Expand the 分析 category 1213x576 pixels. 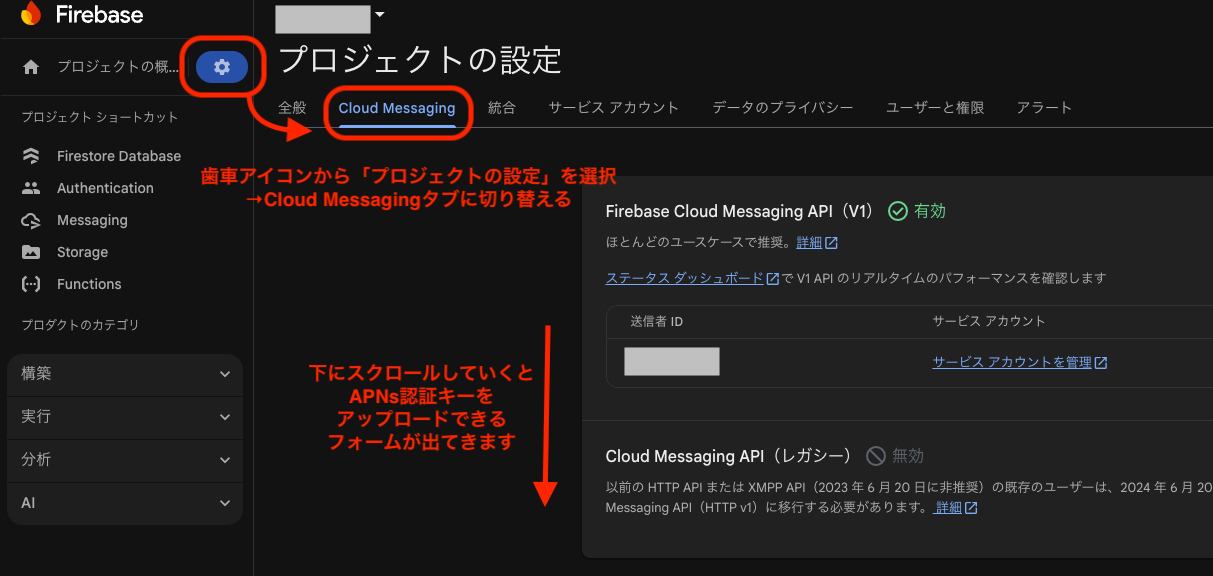pos(125,460)
